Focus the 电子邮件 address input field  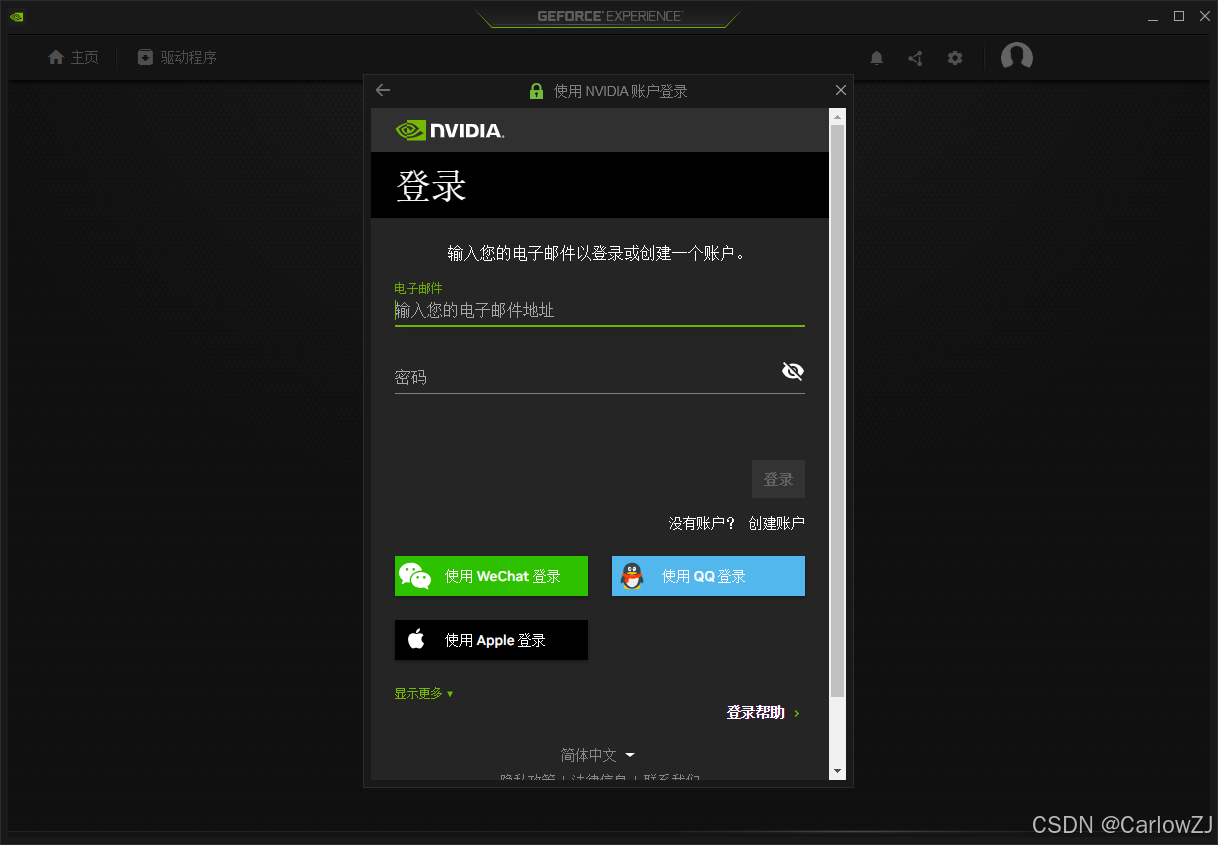pyautogui.click(x=600, y=310)
